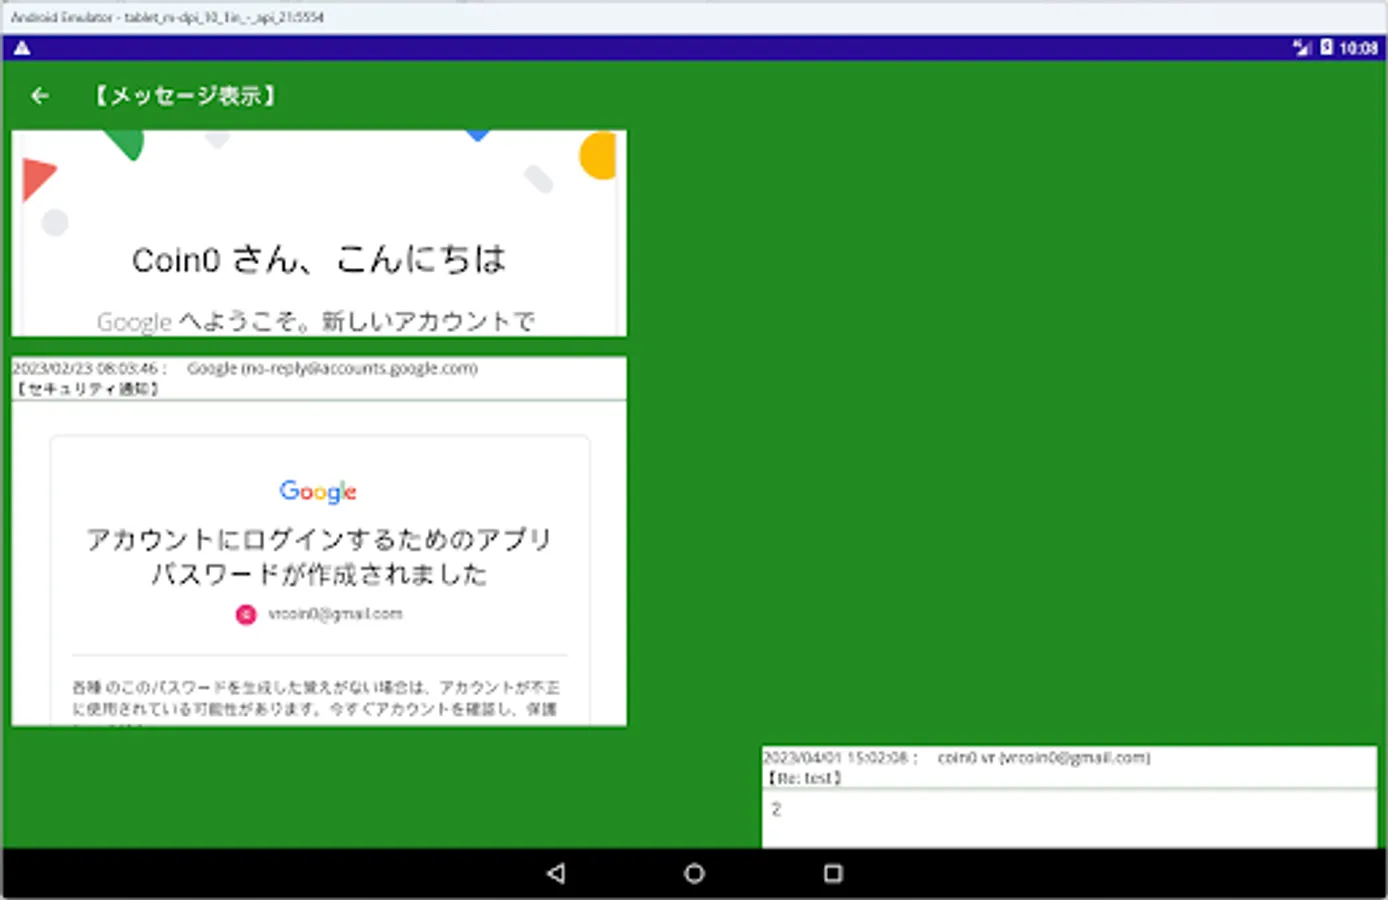Click the message body containing 2
Image resolution: width=1388 pixels, height=900 pixels.
point(1069,819)
